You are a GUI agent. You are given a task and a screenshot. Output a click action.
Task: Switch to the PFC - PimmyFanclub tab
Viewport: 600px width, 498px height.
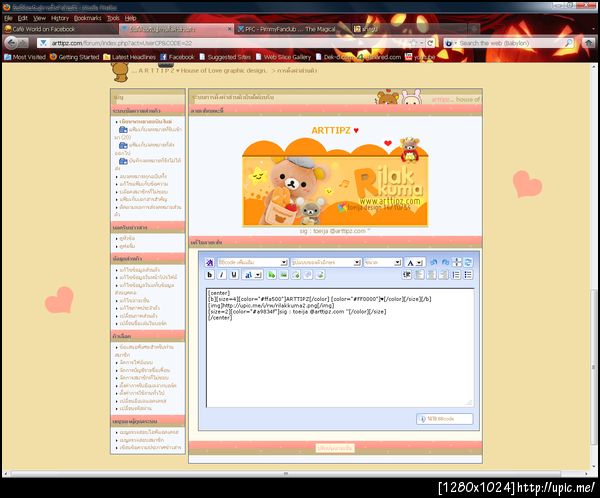(x=291, y=29)
